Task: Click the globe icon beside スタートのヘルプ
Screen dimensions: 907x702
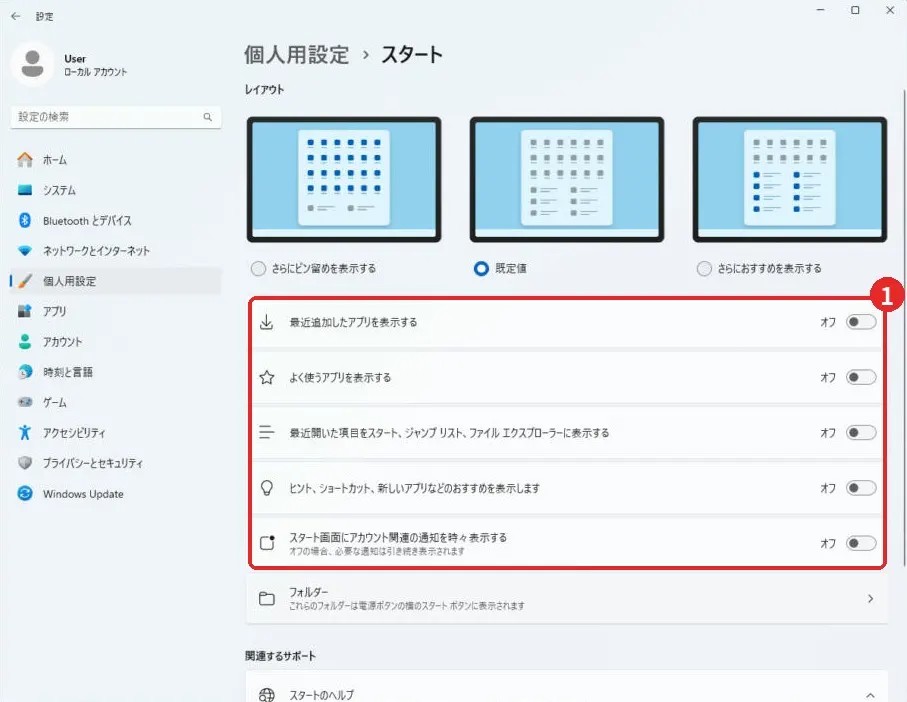Action: [267, 694]
